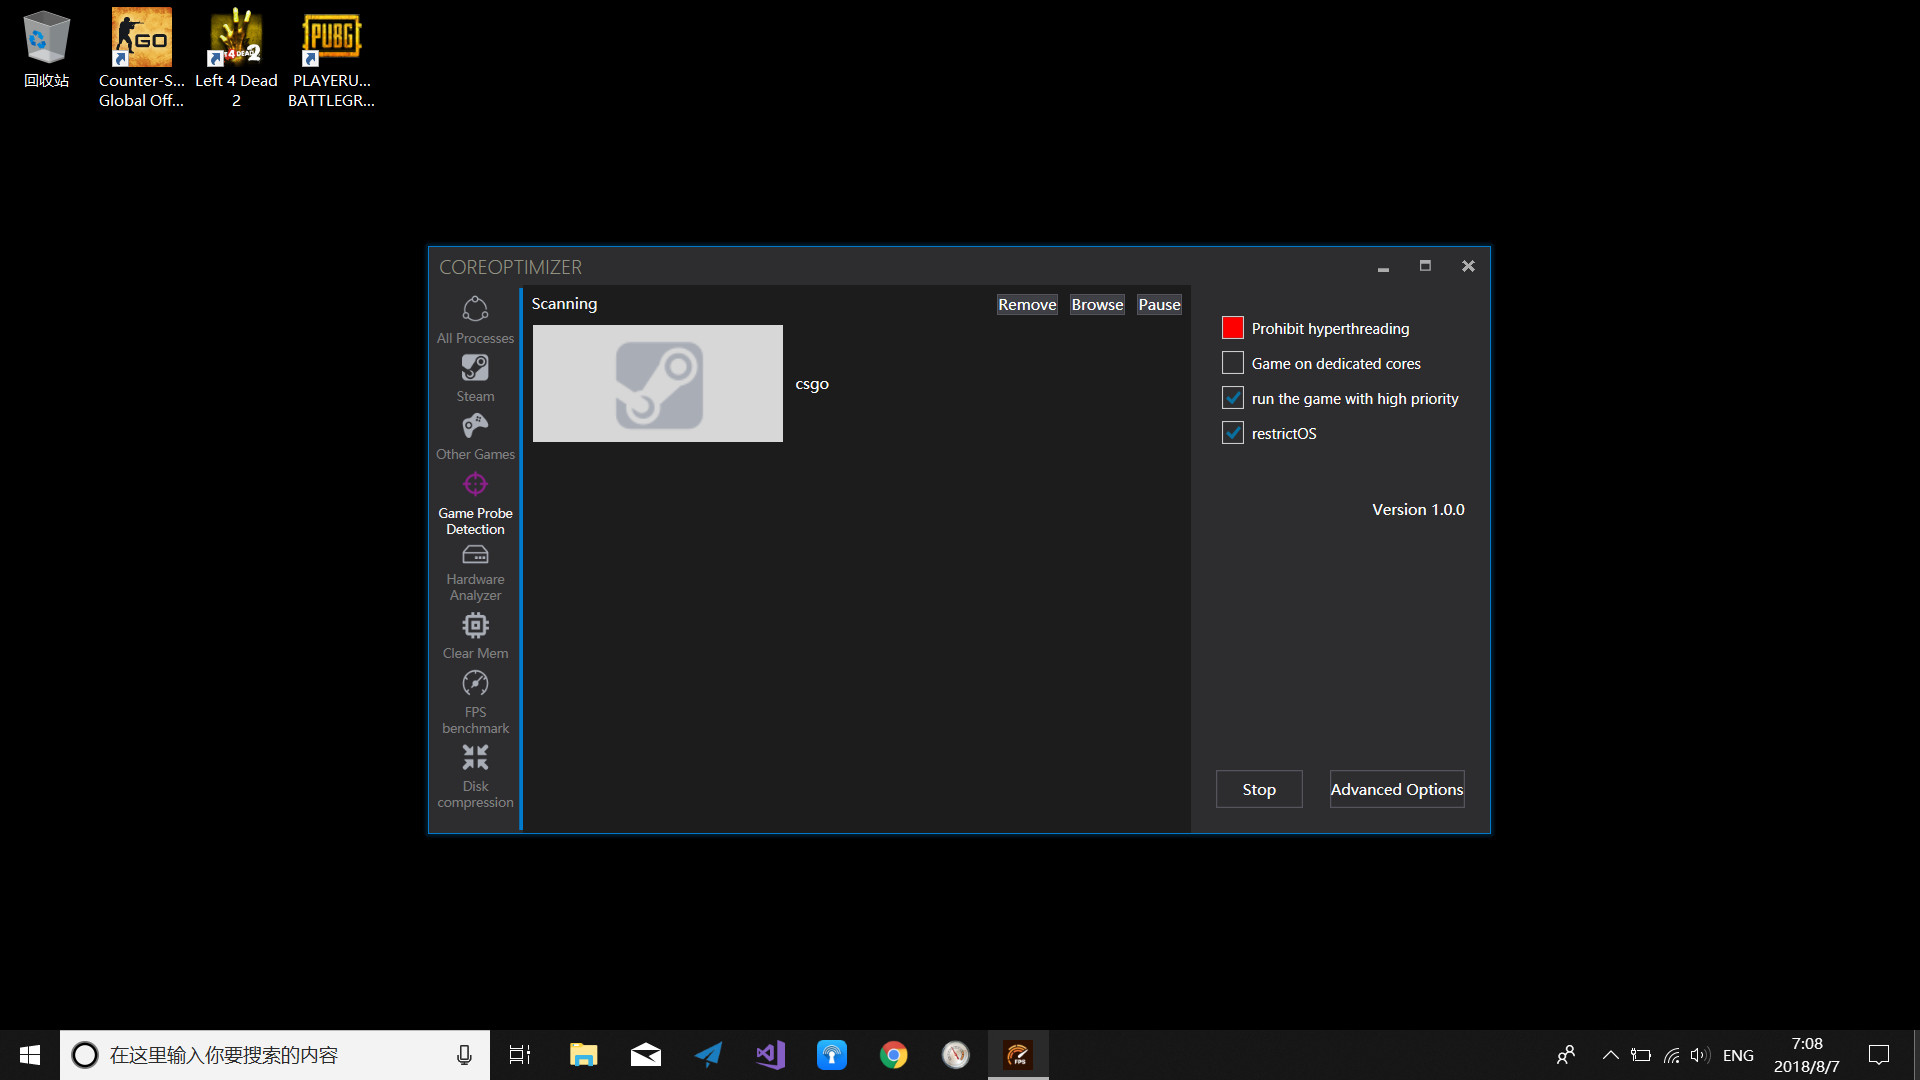The height and width of the screenshot is (1080, 1920).
Task: Select the csgo game thumbnail
Action: pos(657,383)
